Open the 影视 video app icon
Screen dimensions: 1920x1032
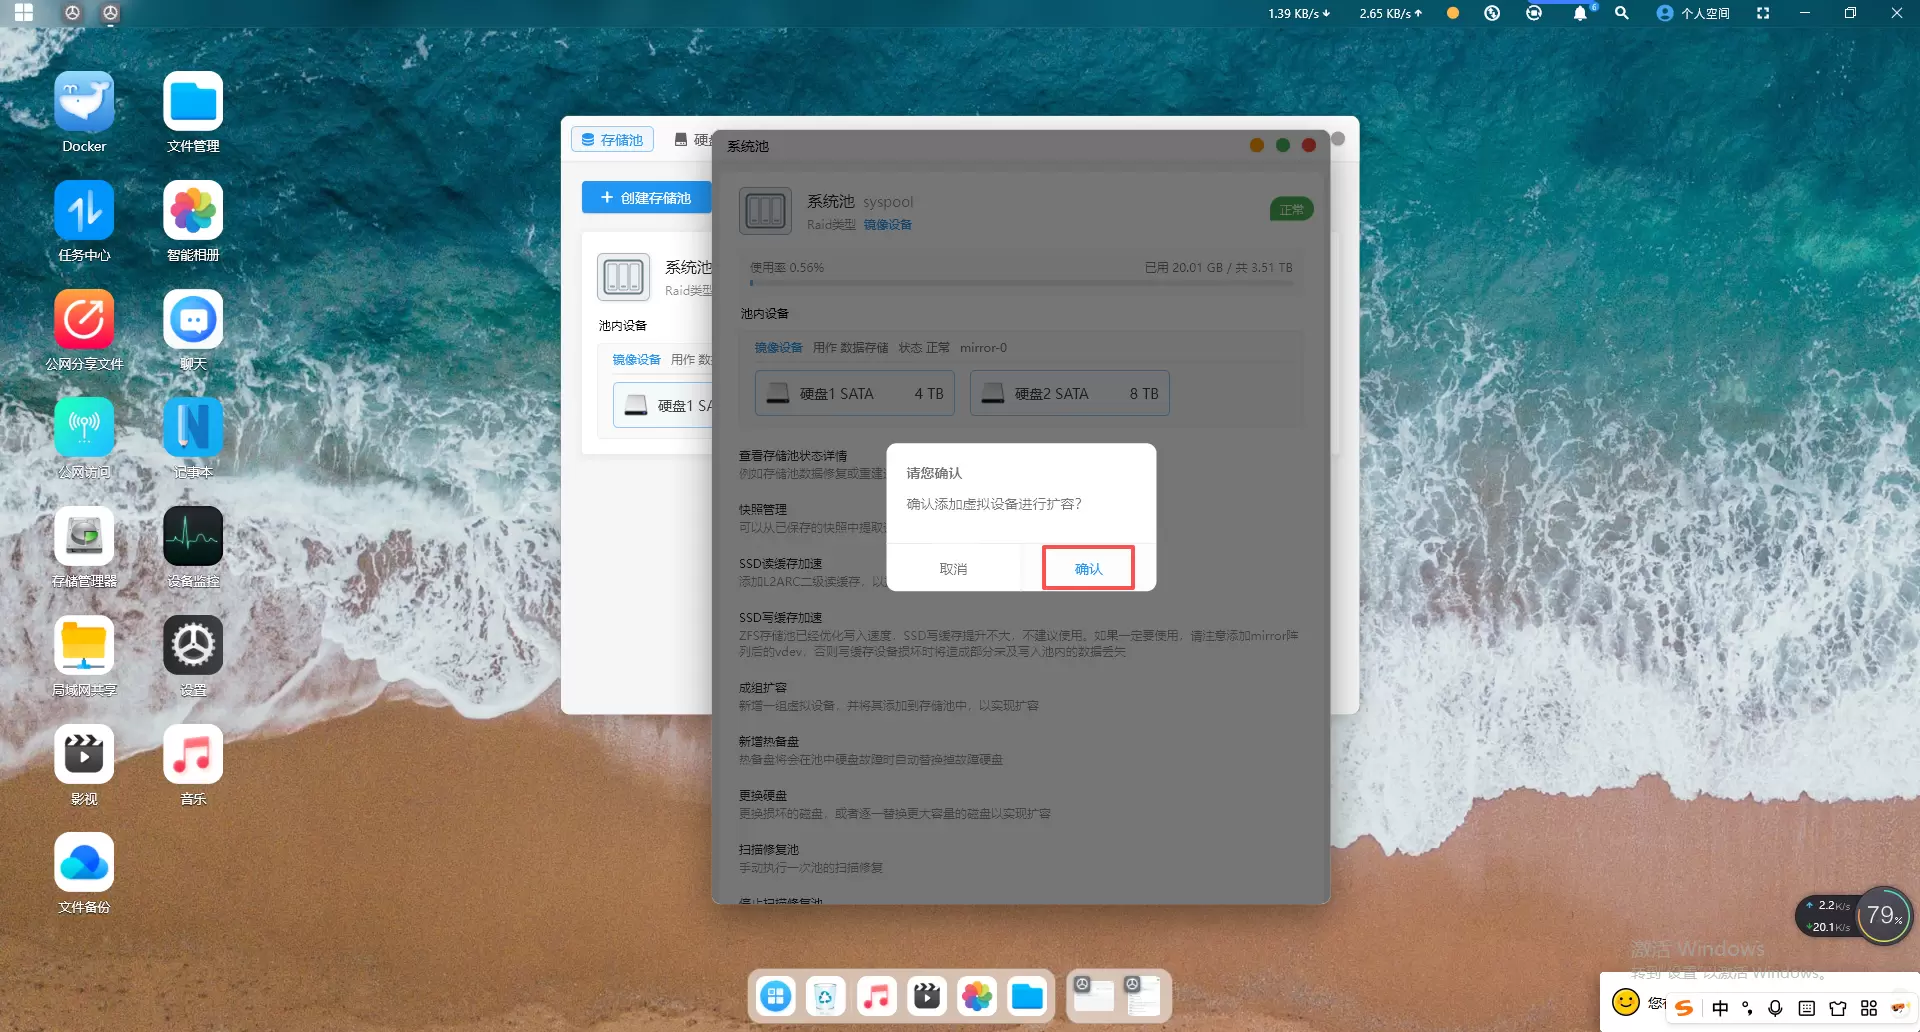pos(84,755)
